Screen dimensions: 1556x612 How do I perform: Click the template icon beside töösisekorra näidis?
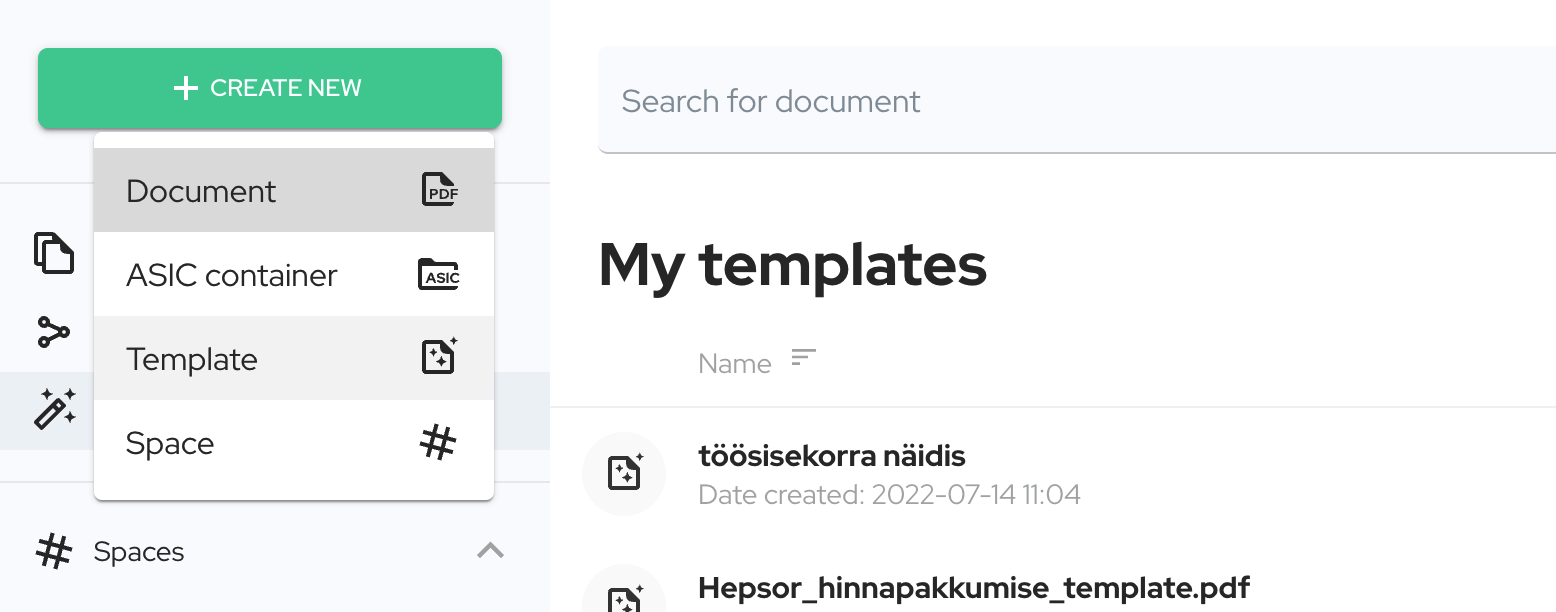tap(624, 474)
